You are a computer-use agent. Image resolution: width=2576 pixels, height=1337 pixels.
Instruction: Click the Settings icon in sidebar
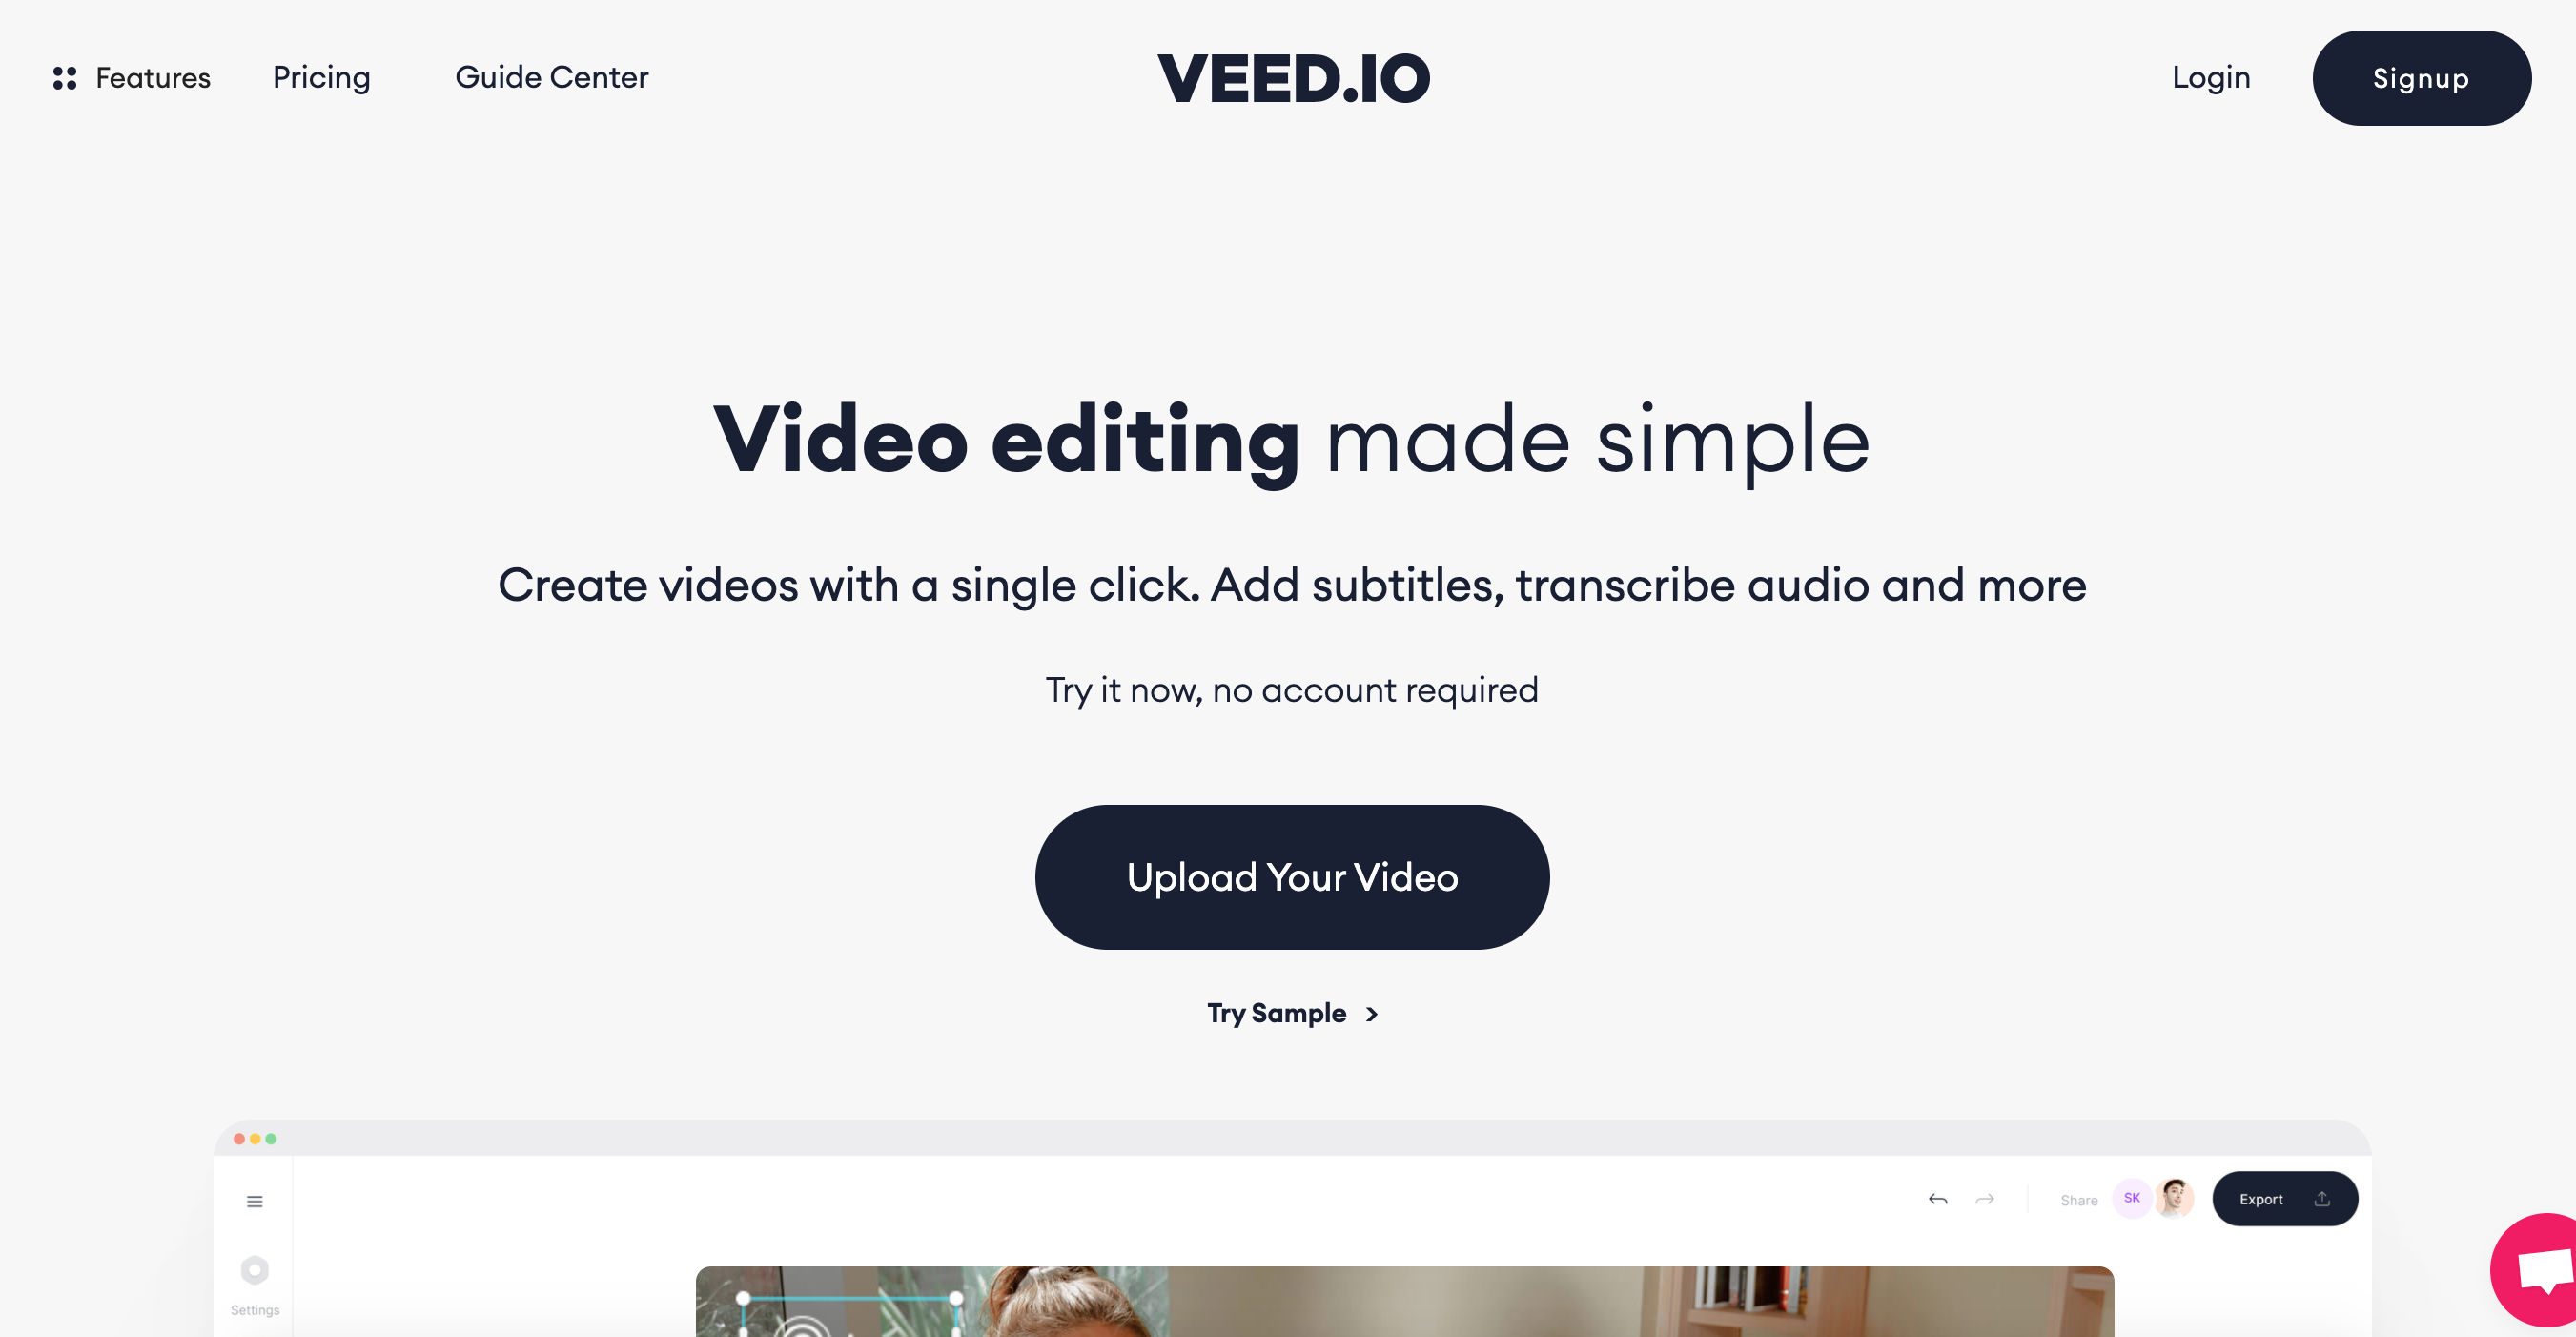(x=256, y=1276)
